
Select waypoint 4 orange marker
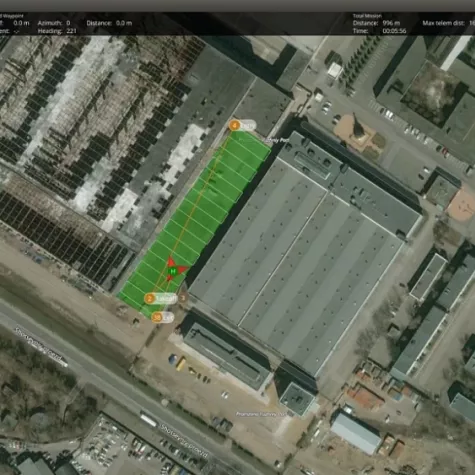pyautogui.click(x=235, y=126)
